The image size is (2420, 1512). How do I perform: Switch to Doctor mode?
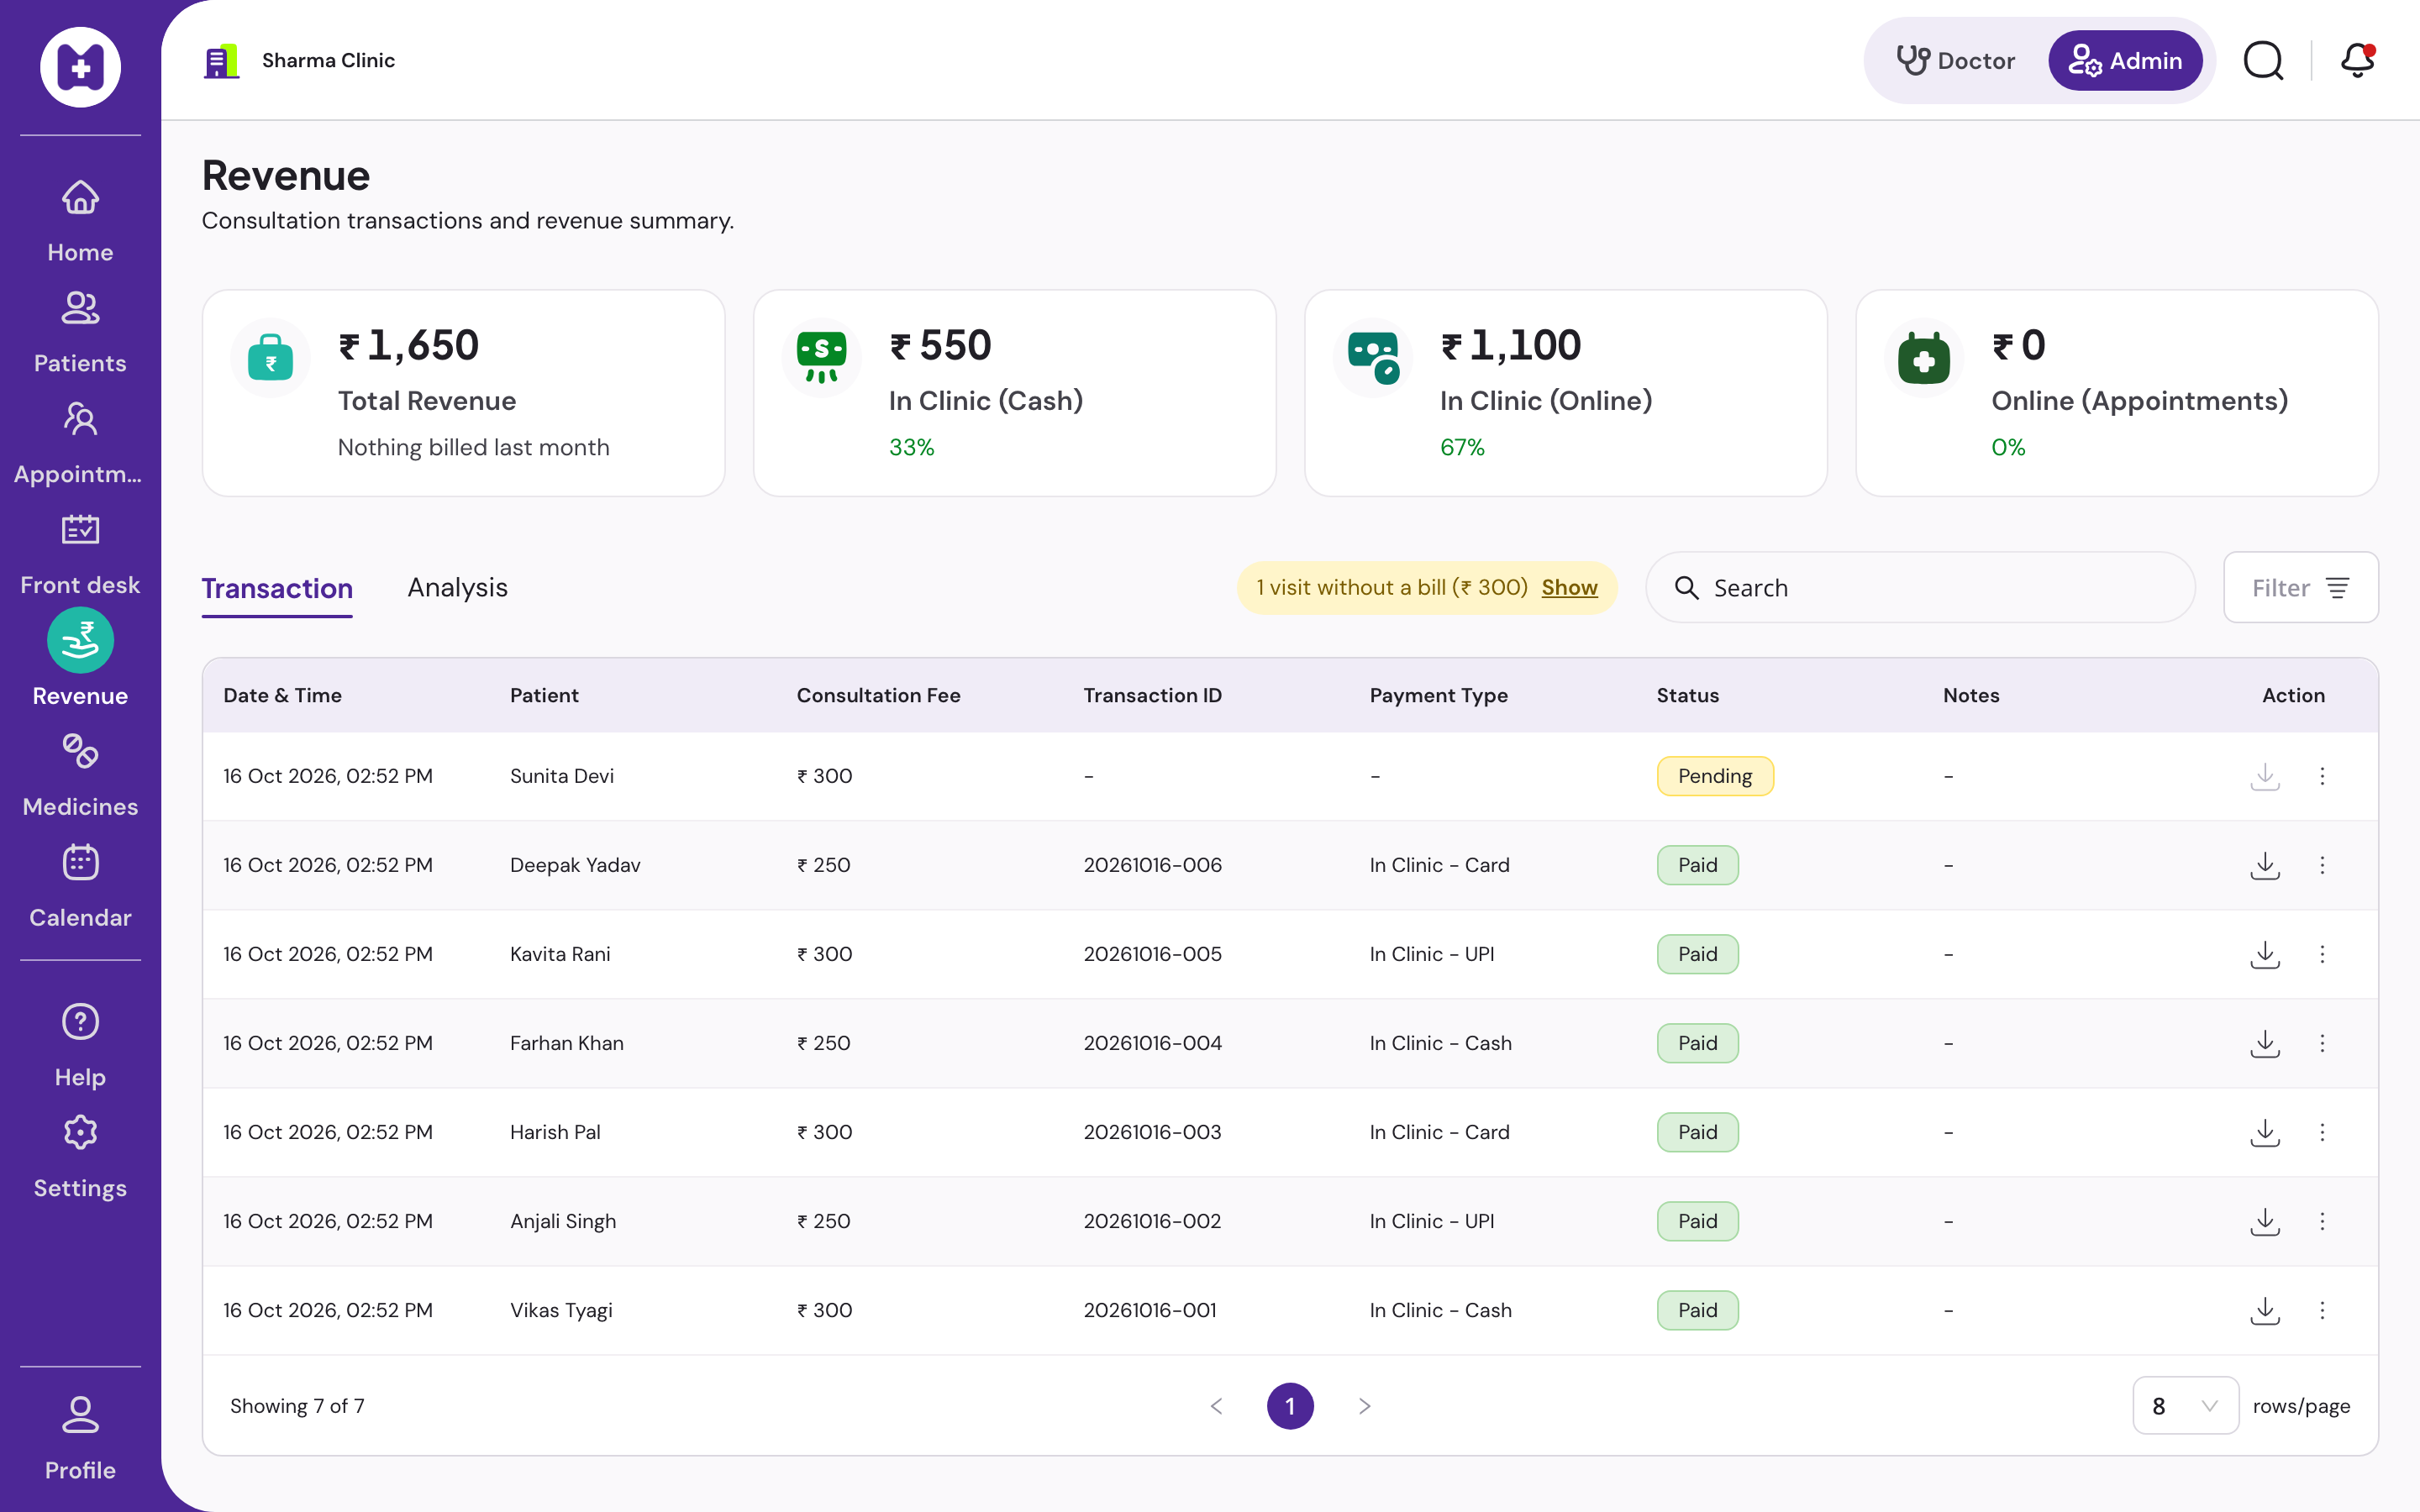point(1955,61)
